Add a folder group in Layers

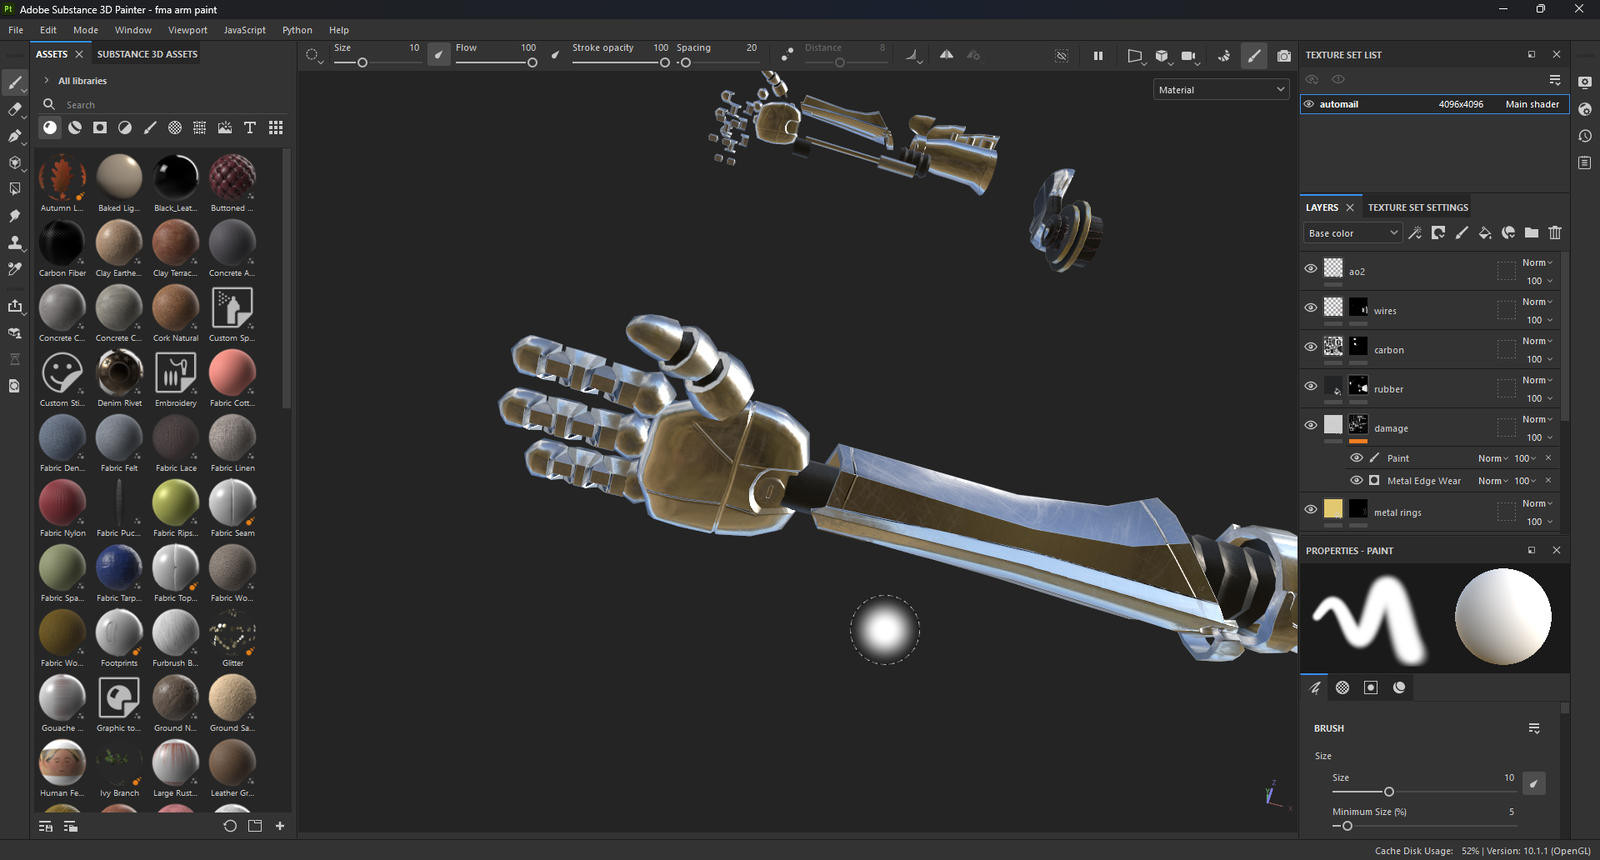pyautogui.click(x=1532, y=233)
